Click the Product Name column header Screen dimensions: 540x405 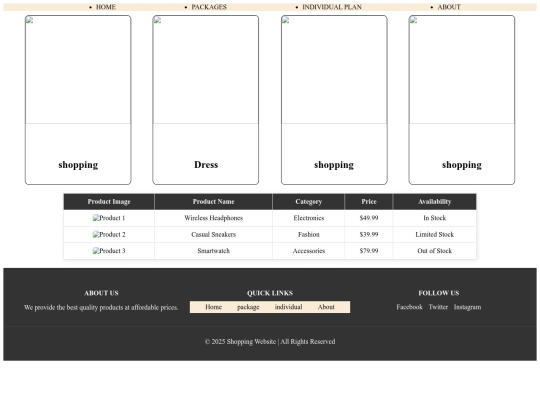click(214, 202)
